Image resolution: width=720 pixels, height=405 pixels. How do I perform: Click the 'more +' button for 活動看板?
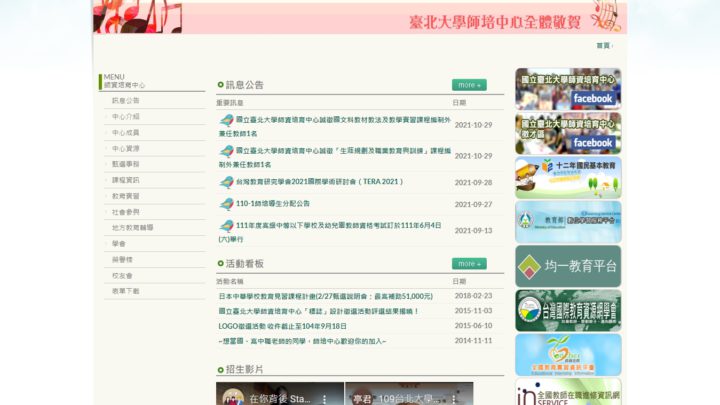tap(469, 264)
